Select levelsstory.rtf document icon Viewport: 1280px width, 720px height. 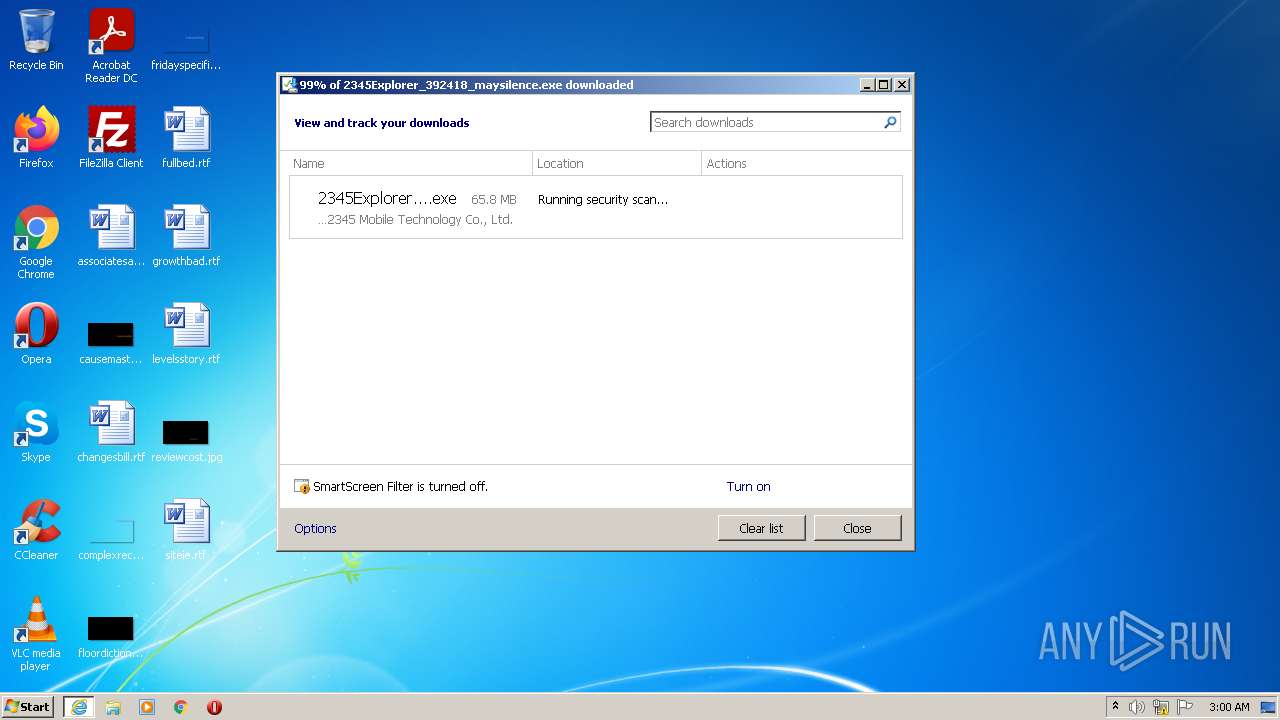tap(186, 334)
